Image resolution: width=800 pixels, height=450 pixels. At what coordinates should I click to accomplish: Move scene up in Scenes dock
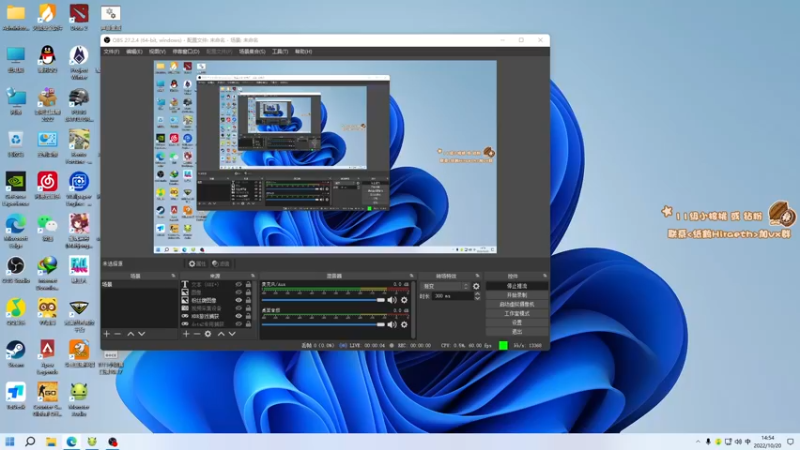pyautogui.click(x=131, y=334)
